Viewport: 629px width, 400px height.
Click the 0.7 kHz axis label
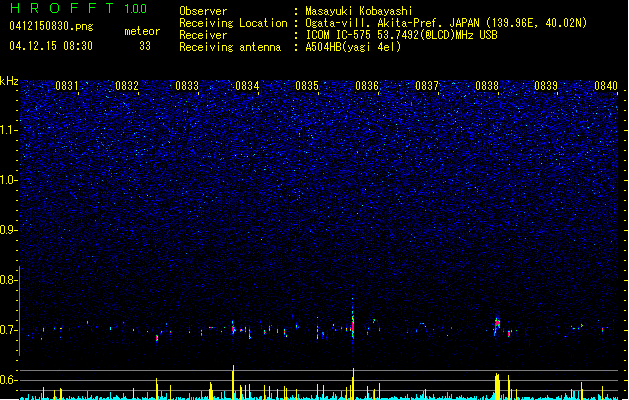[x=9, y=330]
